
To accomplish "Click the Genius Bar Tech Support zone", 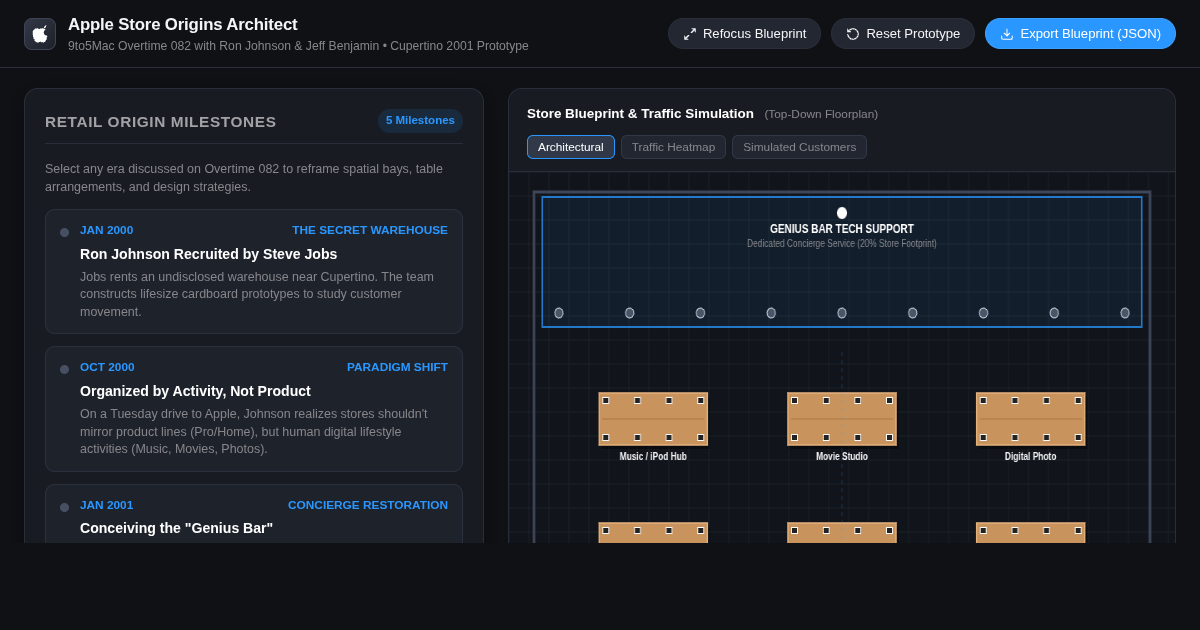I will click(x=842, y=262).
